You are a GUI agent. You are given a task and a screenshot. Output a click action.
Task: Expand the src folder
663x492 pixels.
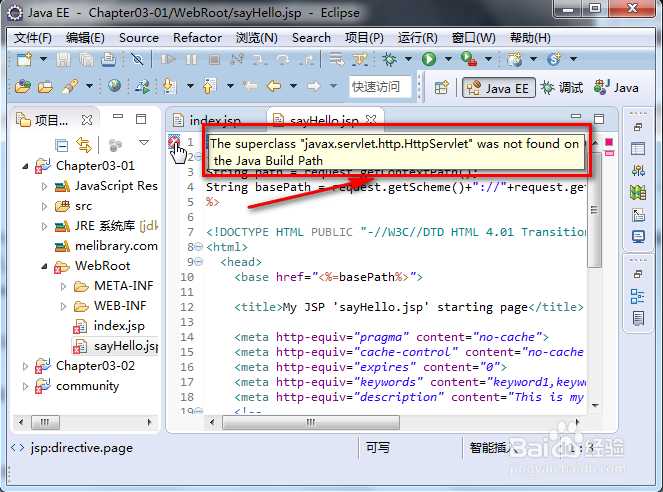(44, 206)
